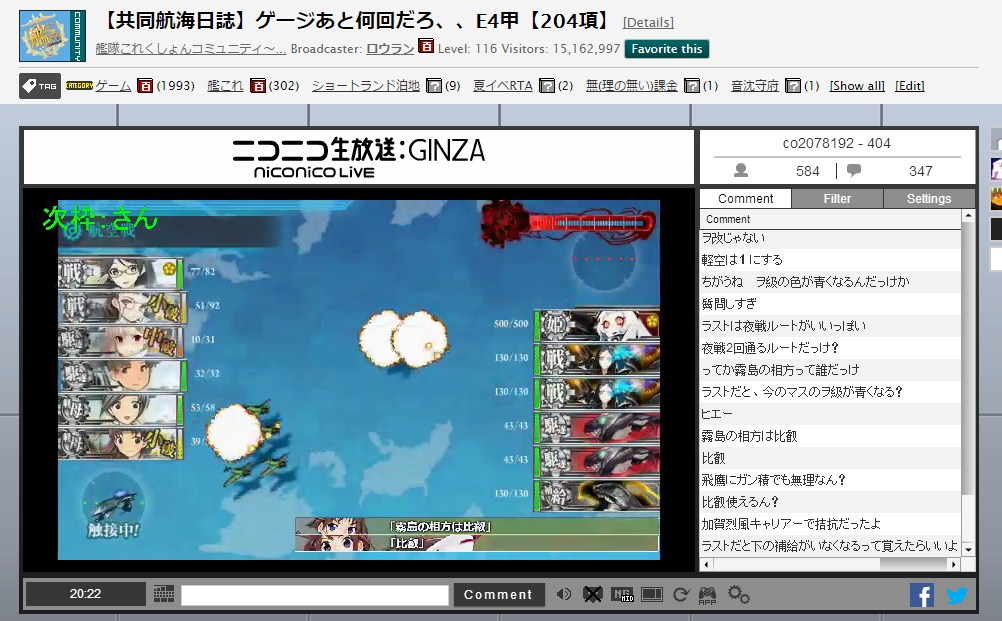Open the 艦これ tag link
Image resolution: width=1002 pixels, height=621 pixels.
coord(225,86)
